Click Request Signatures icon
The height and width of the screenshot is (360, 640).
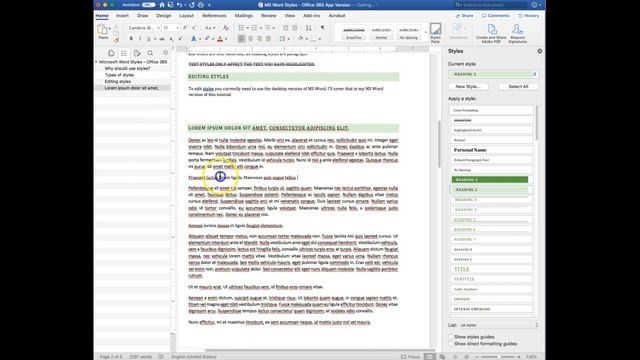tap(518, 33)
